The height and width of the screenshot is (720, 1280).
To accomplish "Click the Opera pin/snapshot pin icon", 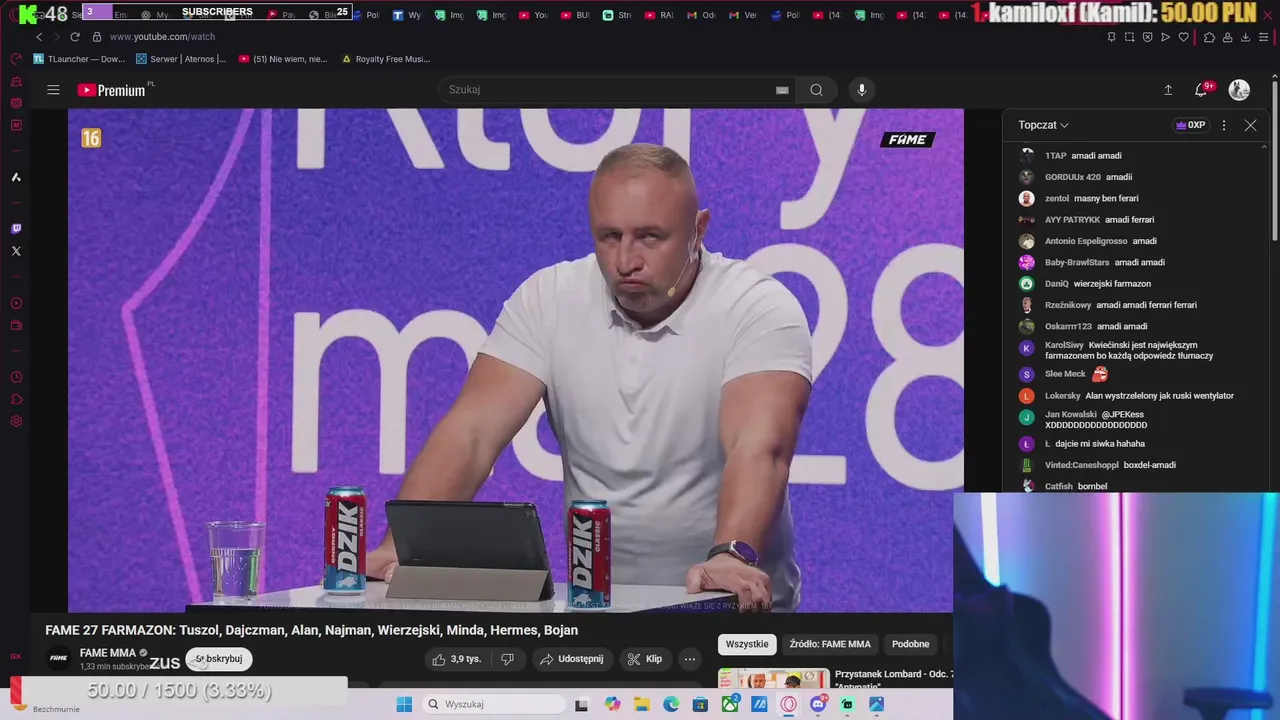I will point(1111,37).
